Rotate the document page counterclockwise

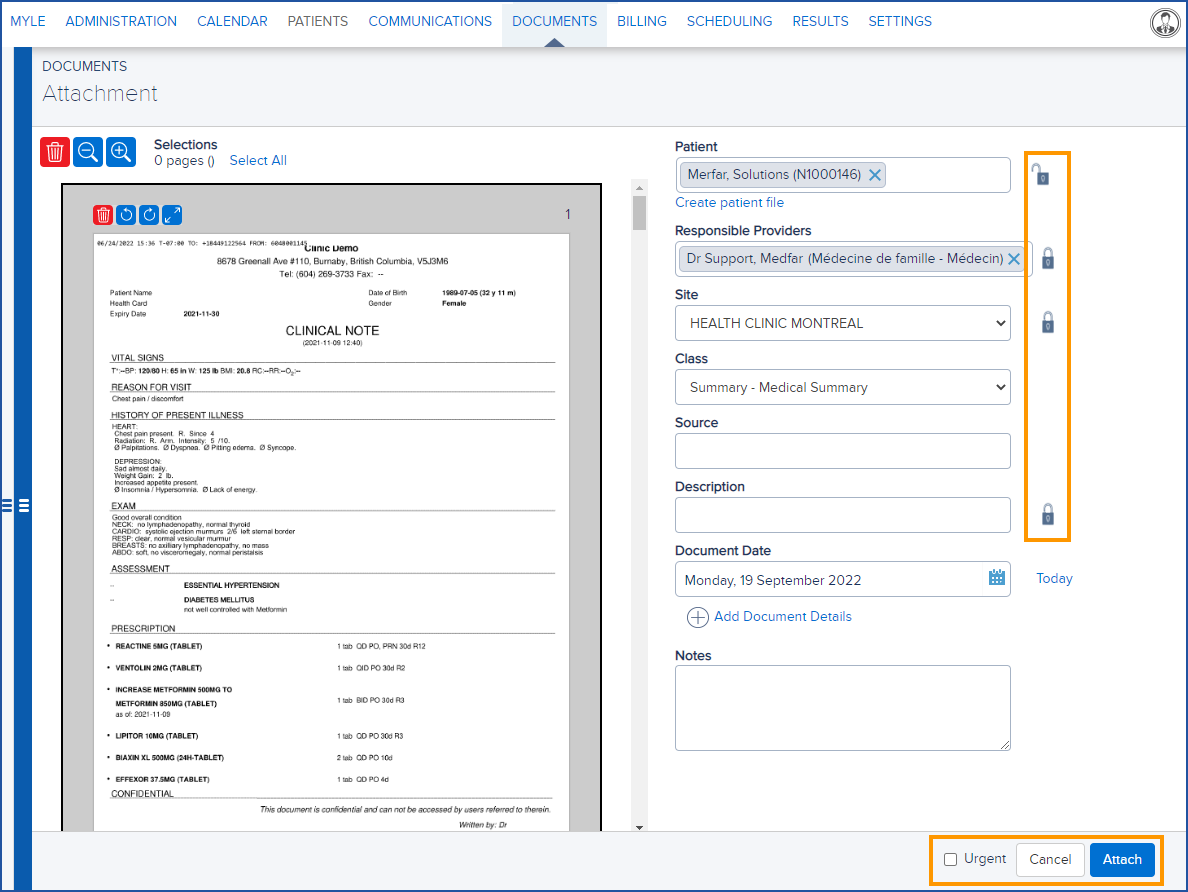click(x=125, y=214)
